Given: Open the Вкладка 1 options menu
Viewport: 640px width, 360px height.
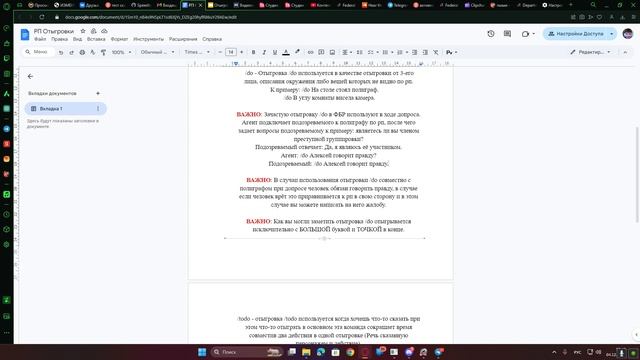Looking at the screenshot, I should 98,109.
